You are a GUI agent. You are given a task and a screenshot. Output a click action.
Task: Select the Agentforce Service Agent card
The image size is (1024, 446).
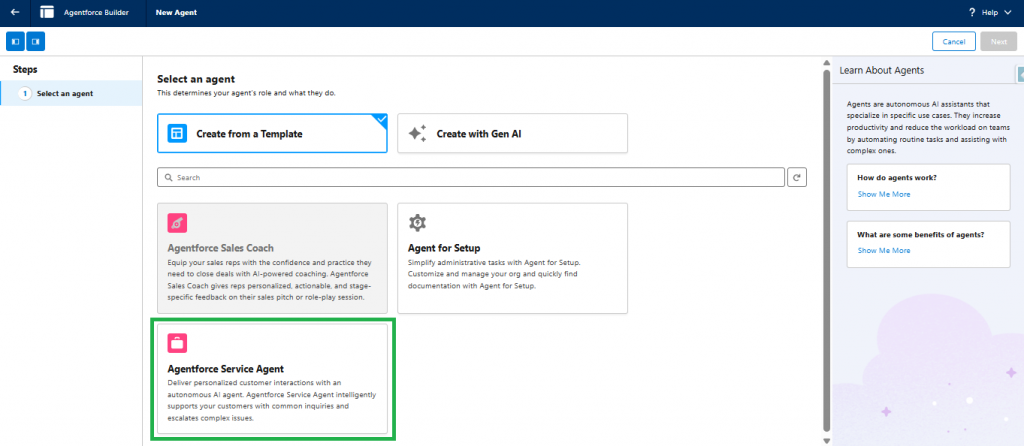(x=272, y=379)
